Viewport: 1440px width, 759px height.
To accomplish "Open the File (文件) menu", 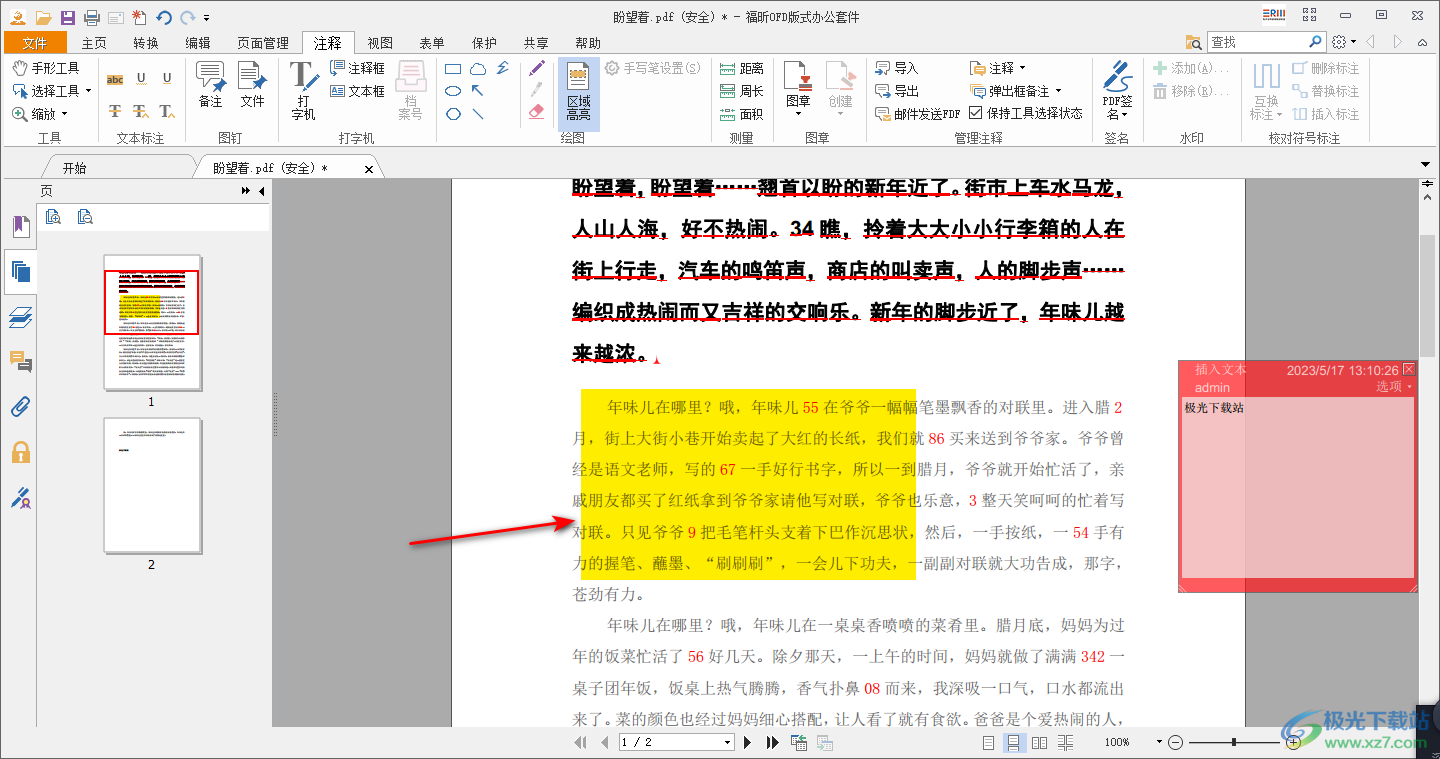I will pos(35,43).
